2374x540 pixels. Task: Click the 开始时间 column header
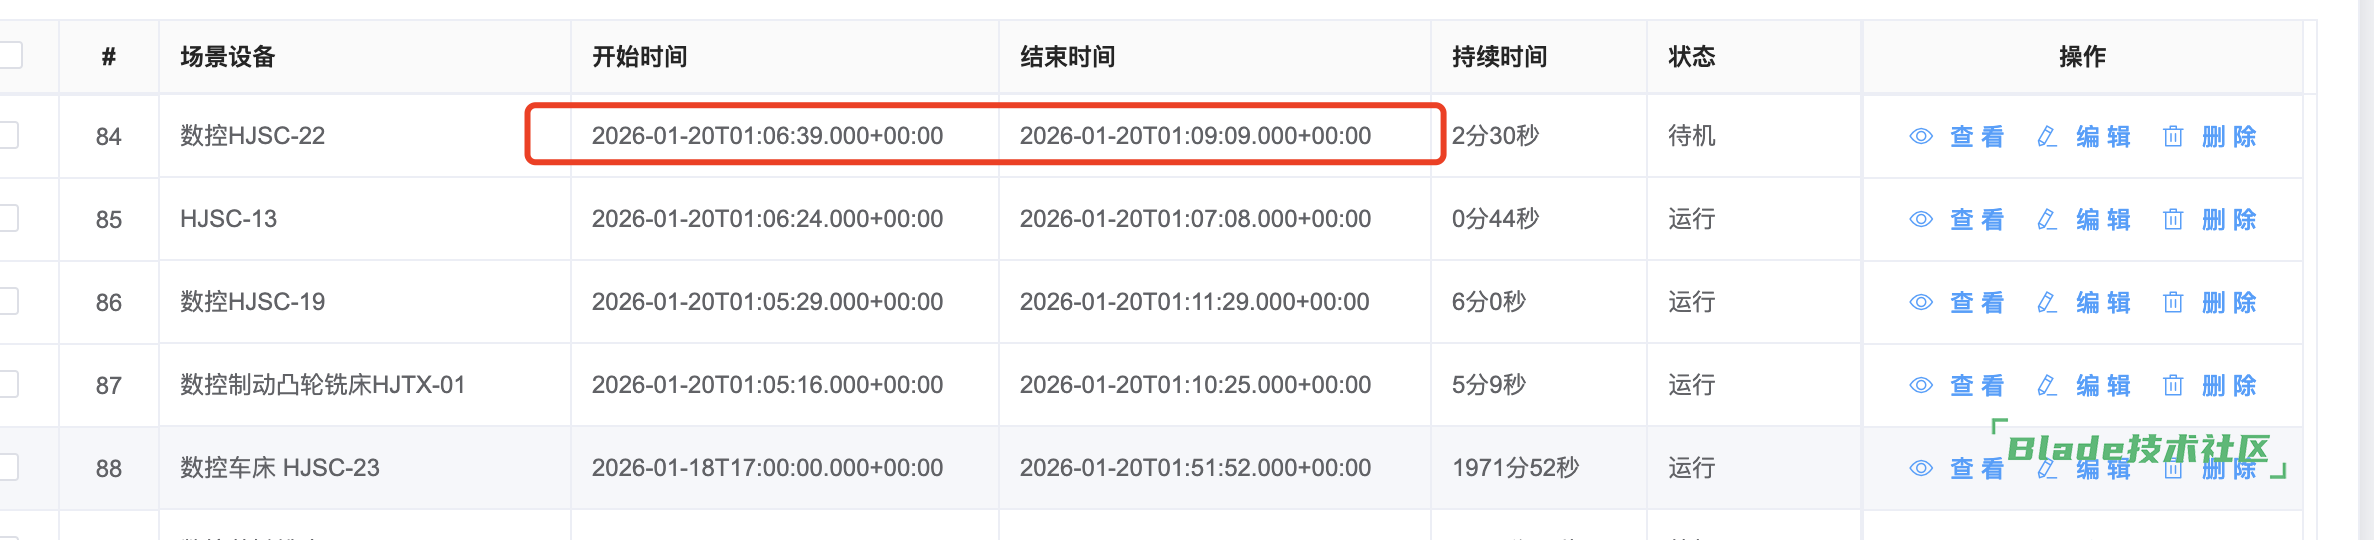[x=639, y=57]
